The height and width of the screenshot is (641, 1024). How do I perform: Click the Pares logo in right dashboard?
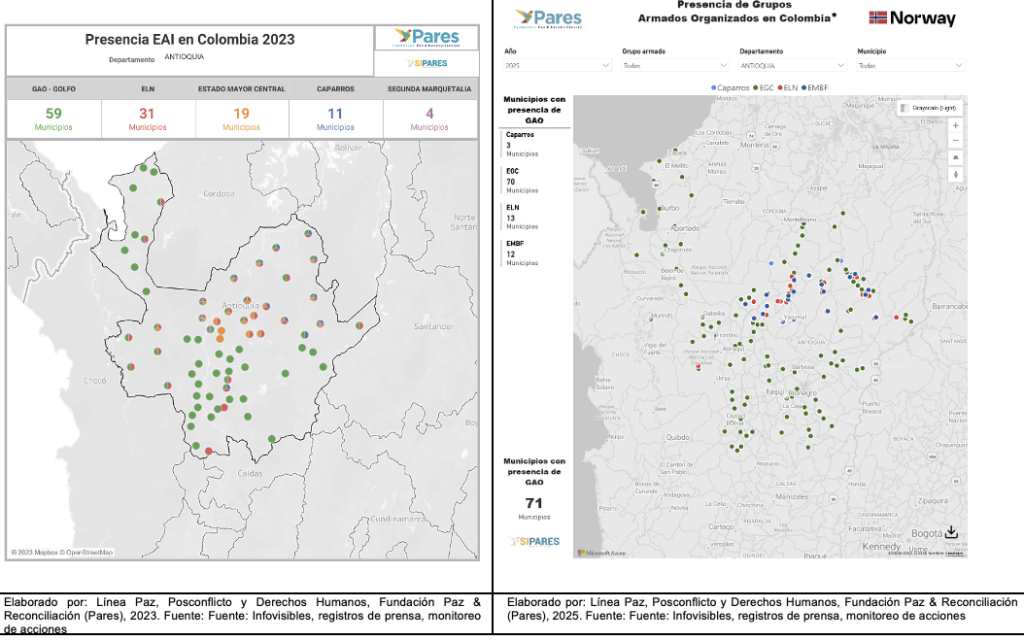coord(548,18)
